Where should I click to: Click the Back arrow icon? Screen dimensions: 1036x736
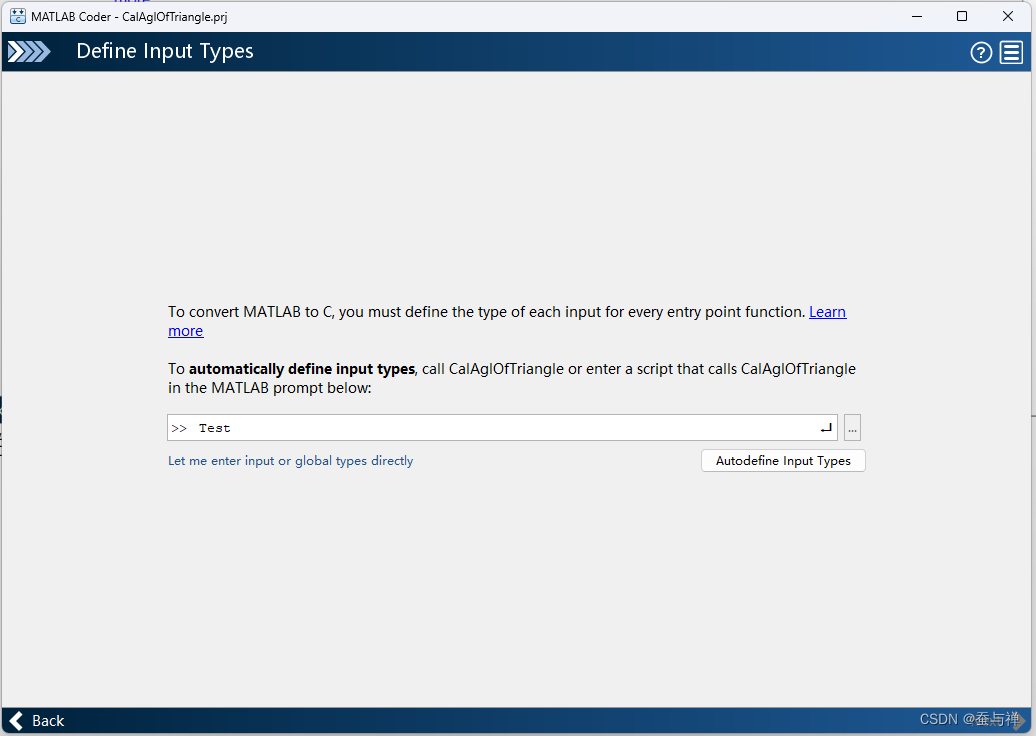point(17,720)
